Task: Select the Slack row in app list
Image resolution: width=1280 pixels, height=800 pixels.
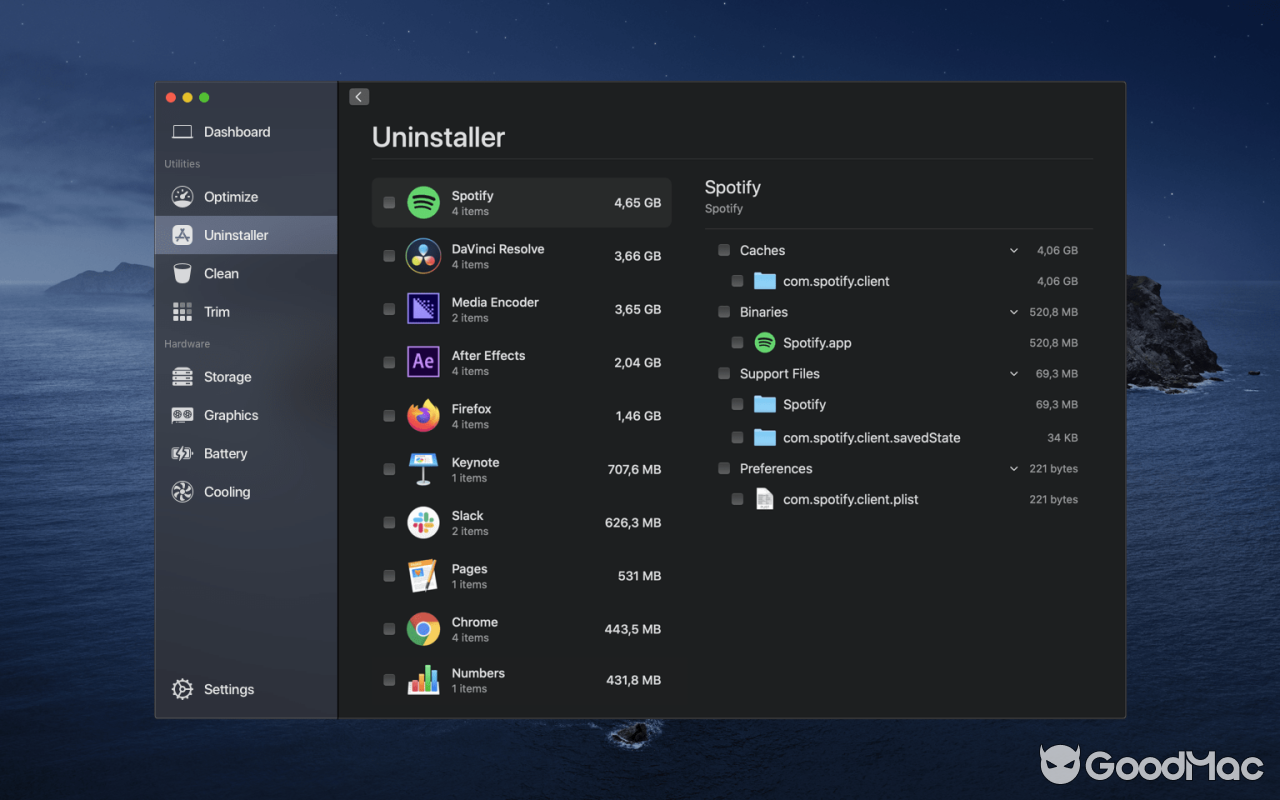Action: point(520,523)
